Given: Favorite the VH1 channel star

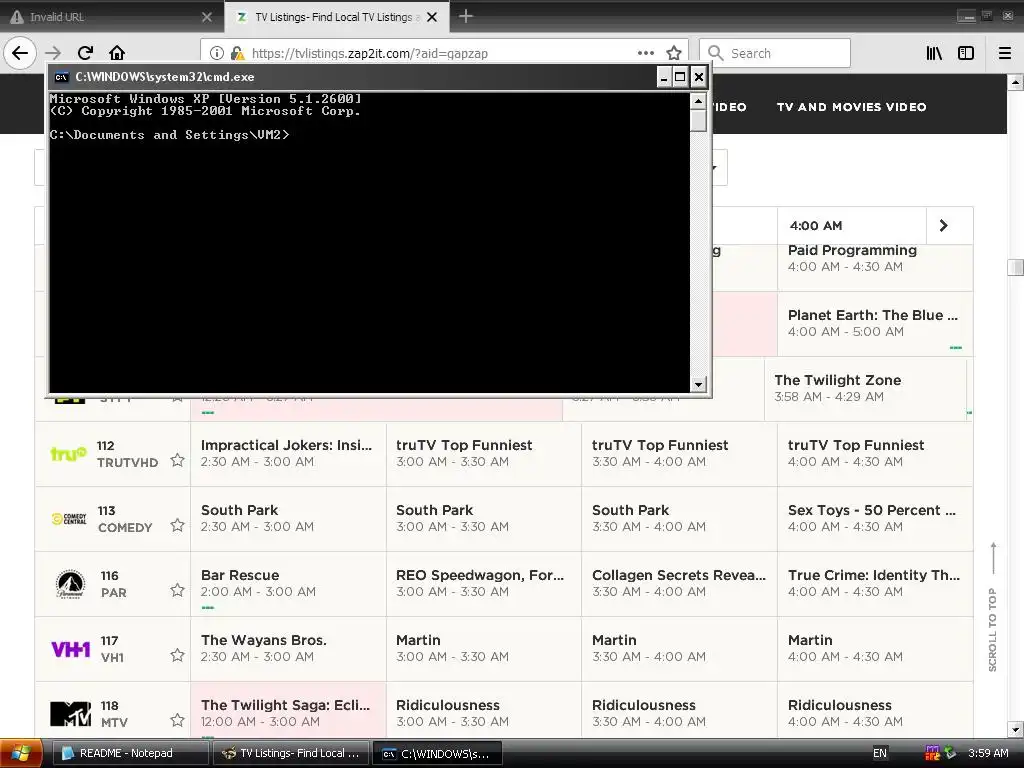Looking at the screenshot, I should pos(177,655).
